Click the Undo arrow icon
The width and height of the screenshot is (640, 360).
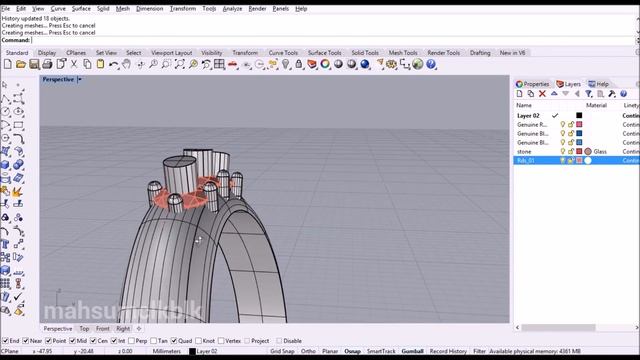pos(113,64)
